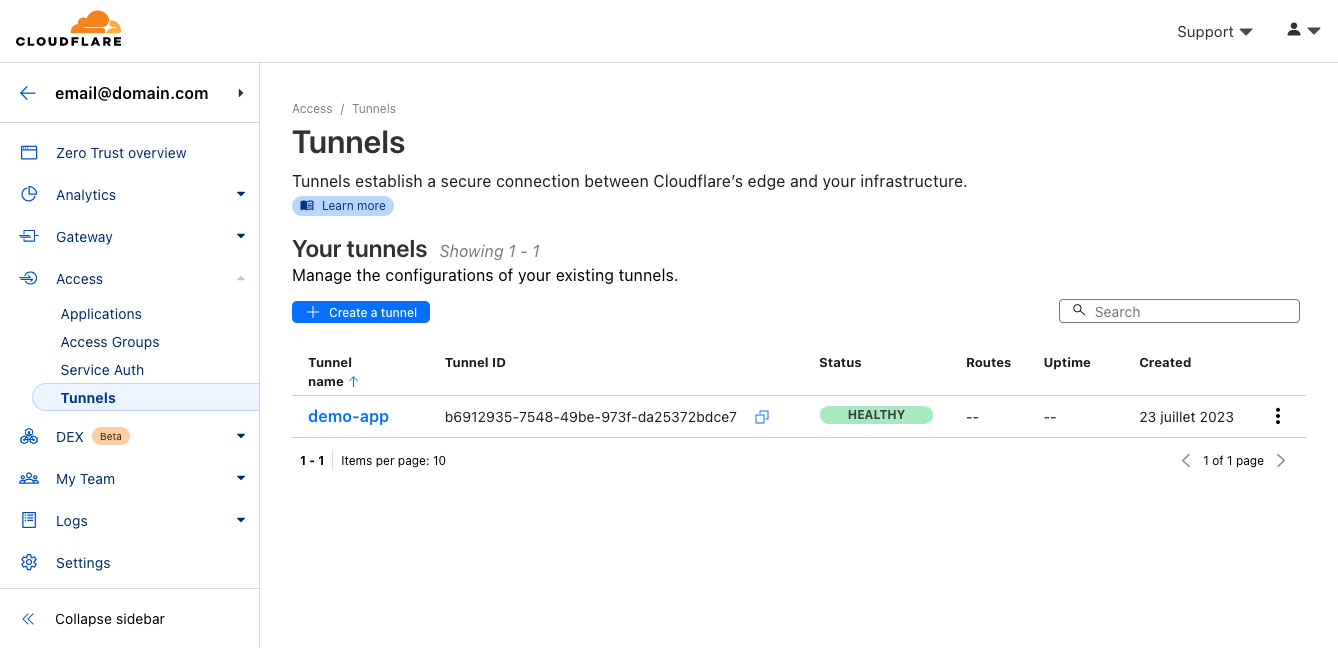Image resolution: width=1338 pixels, height=648 pixels.
Task: Open the Support dropdown
Action: click(x=1214, y=32)
